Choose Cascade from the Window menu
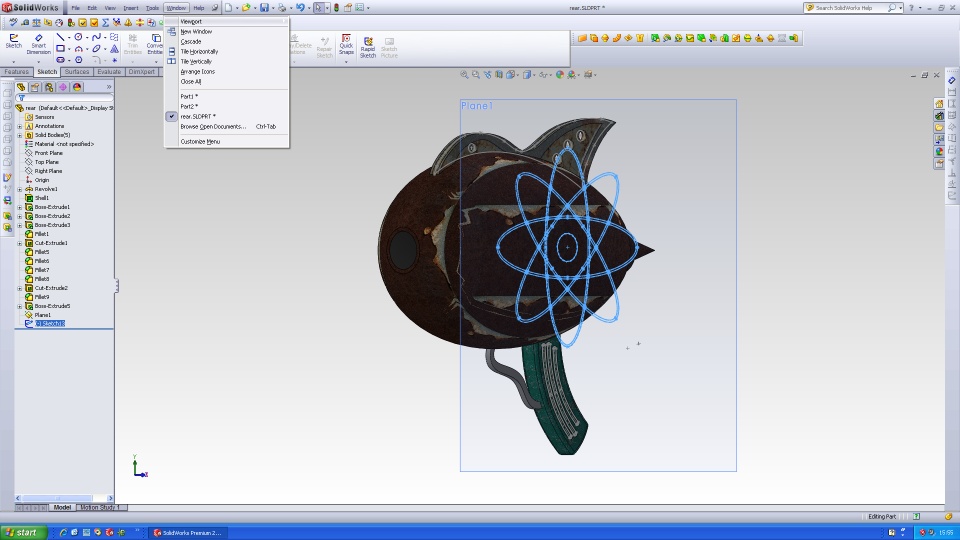Image resolution: width=960 pixels, height=540 pixels. [227, 42]
